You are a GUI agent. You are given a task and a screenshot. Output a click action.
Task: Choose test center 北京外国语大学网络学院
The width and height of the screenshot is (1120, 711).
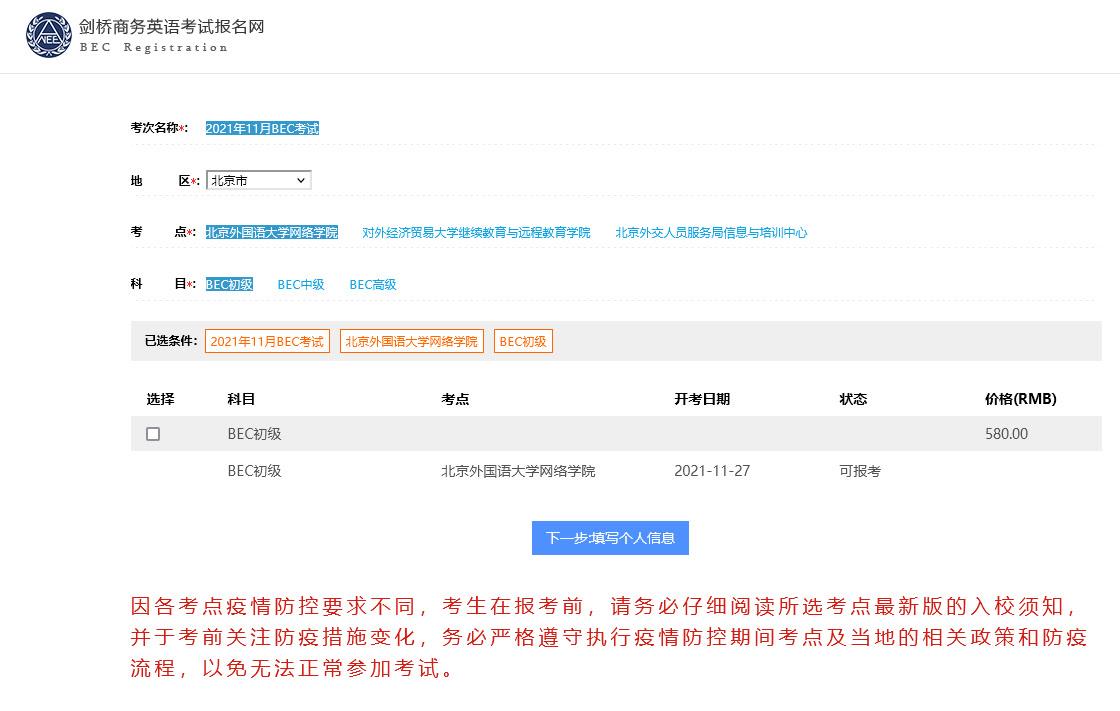point(271,232)
